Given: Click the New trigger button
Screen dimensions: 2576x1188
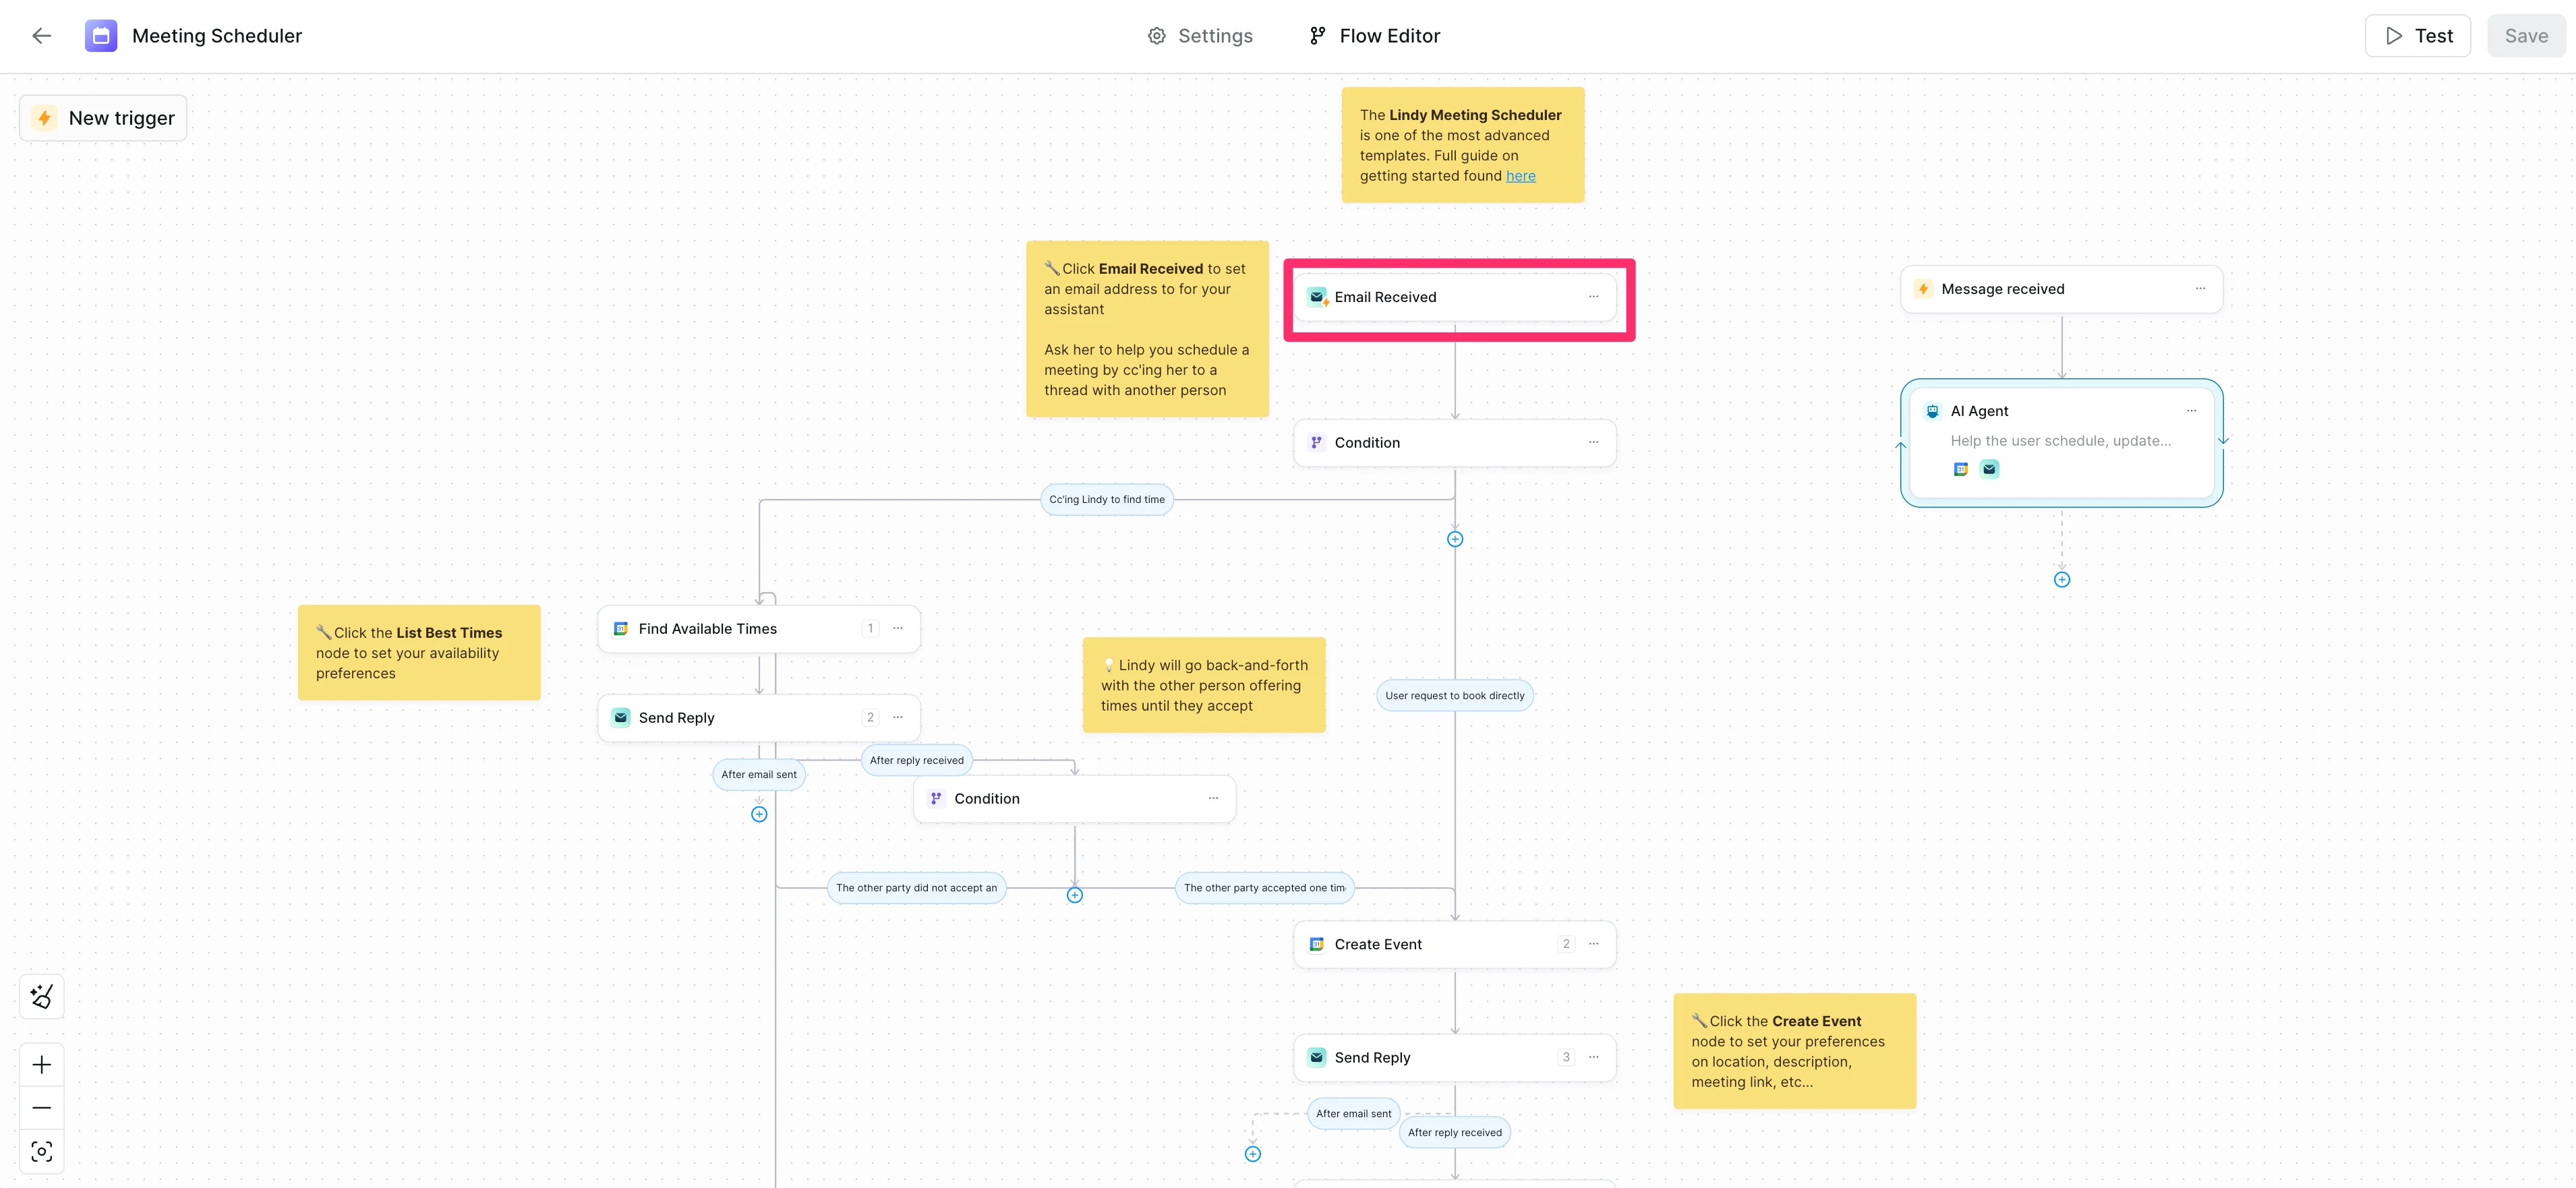Looking at the screenshot, I should (103, 118).
